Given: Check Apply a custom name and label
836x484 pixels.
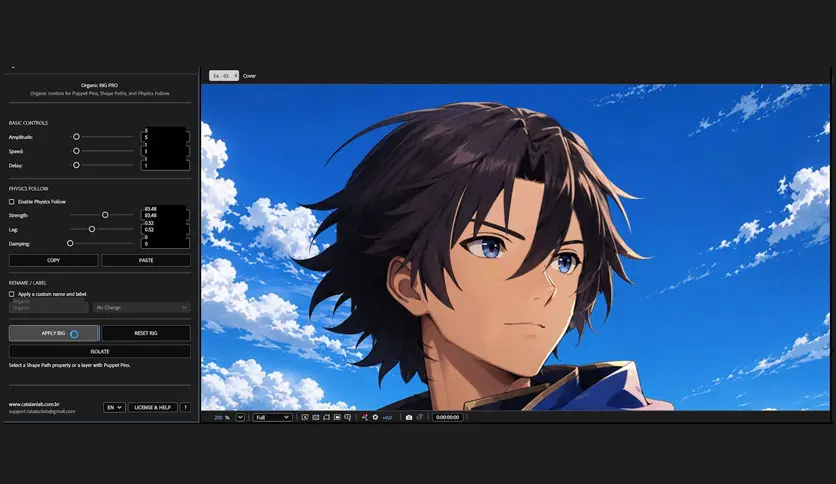Looking at the screenshot, I should [12, 294].
